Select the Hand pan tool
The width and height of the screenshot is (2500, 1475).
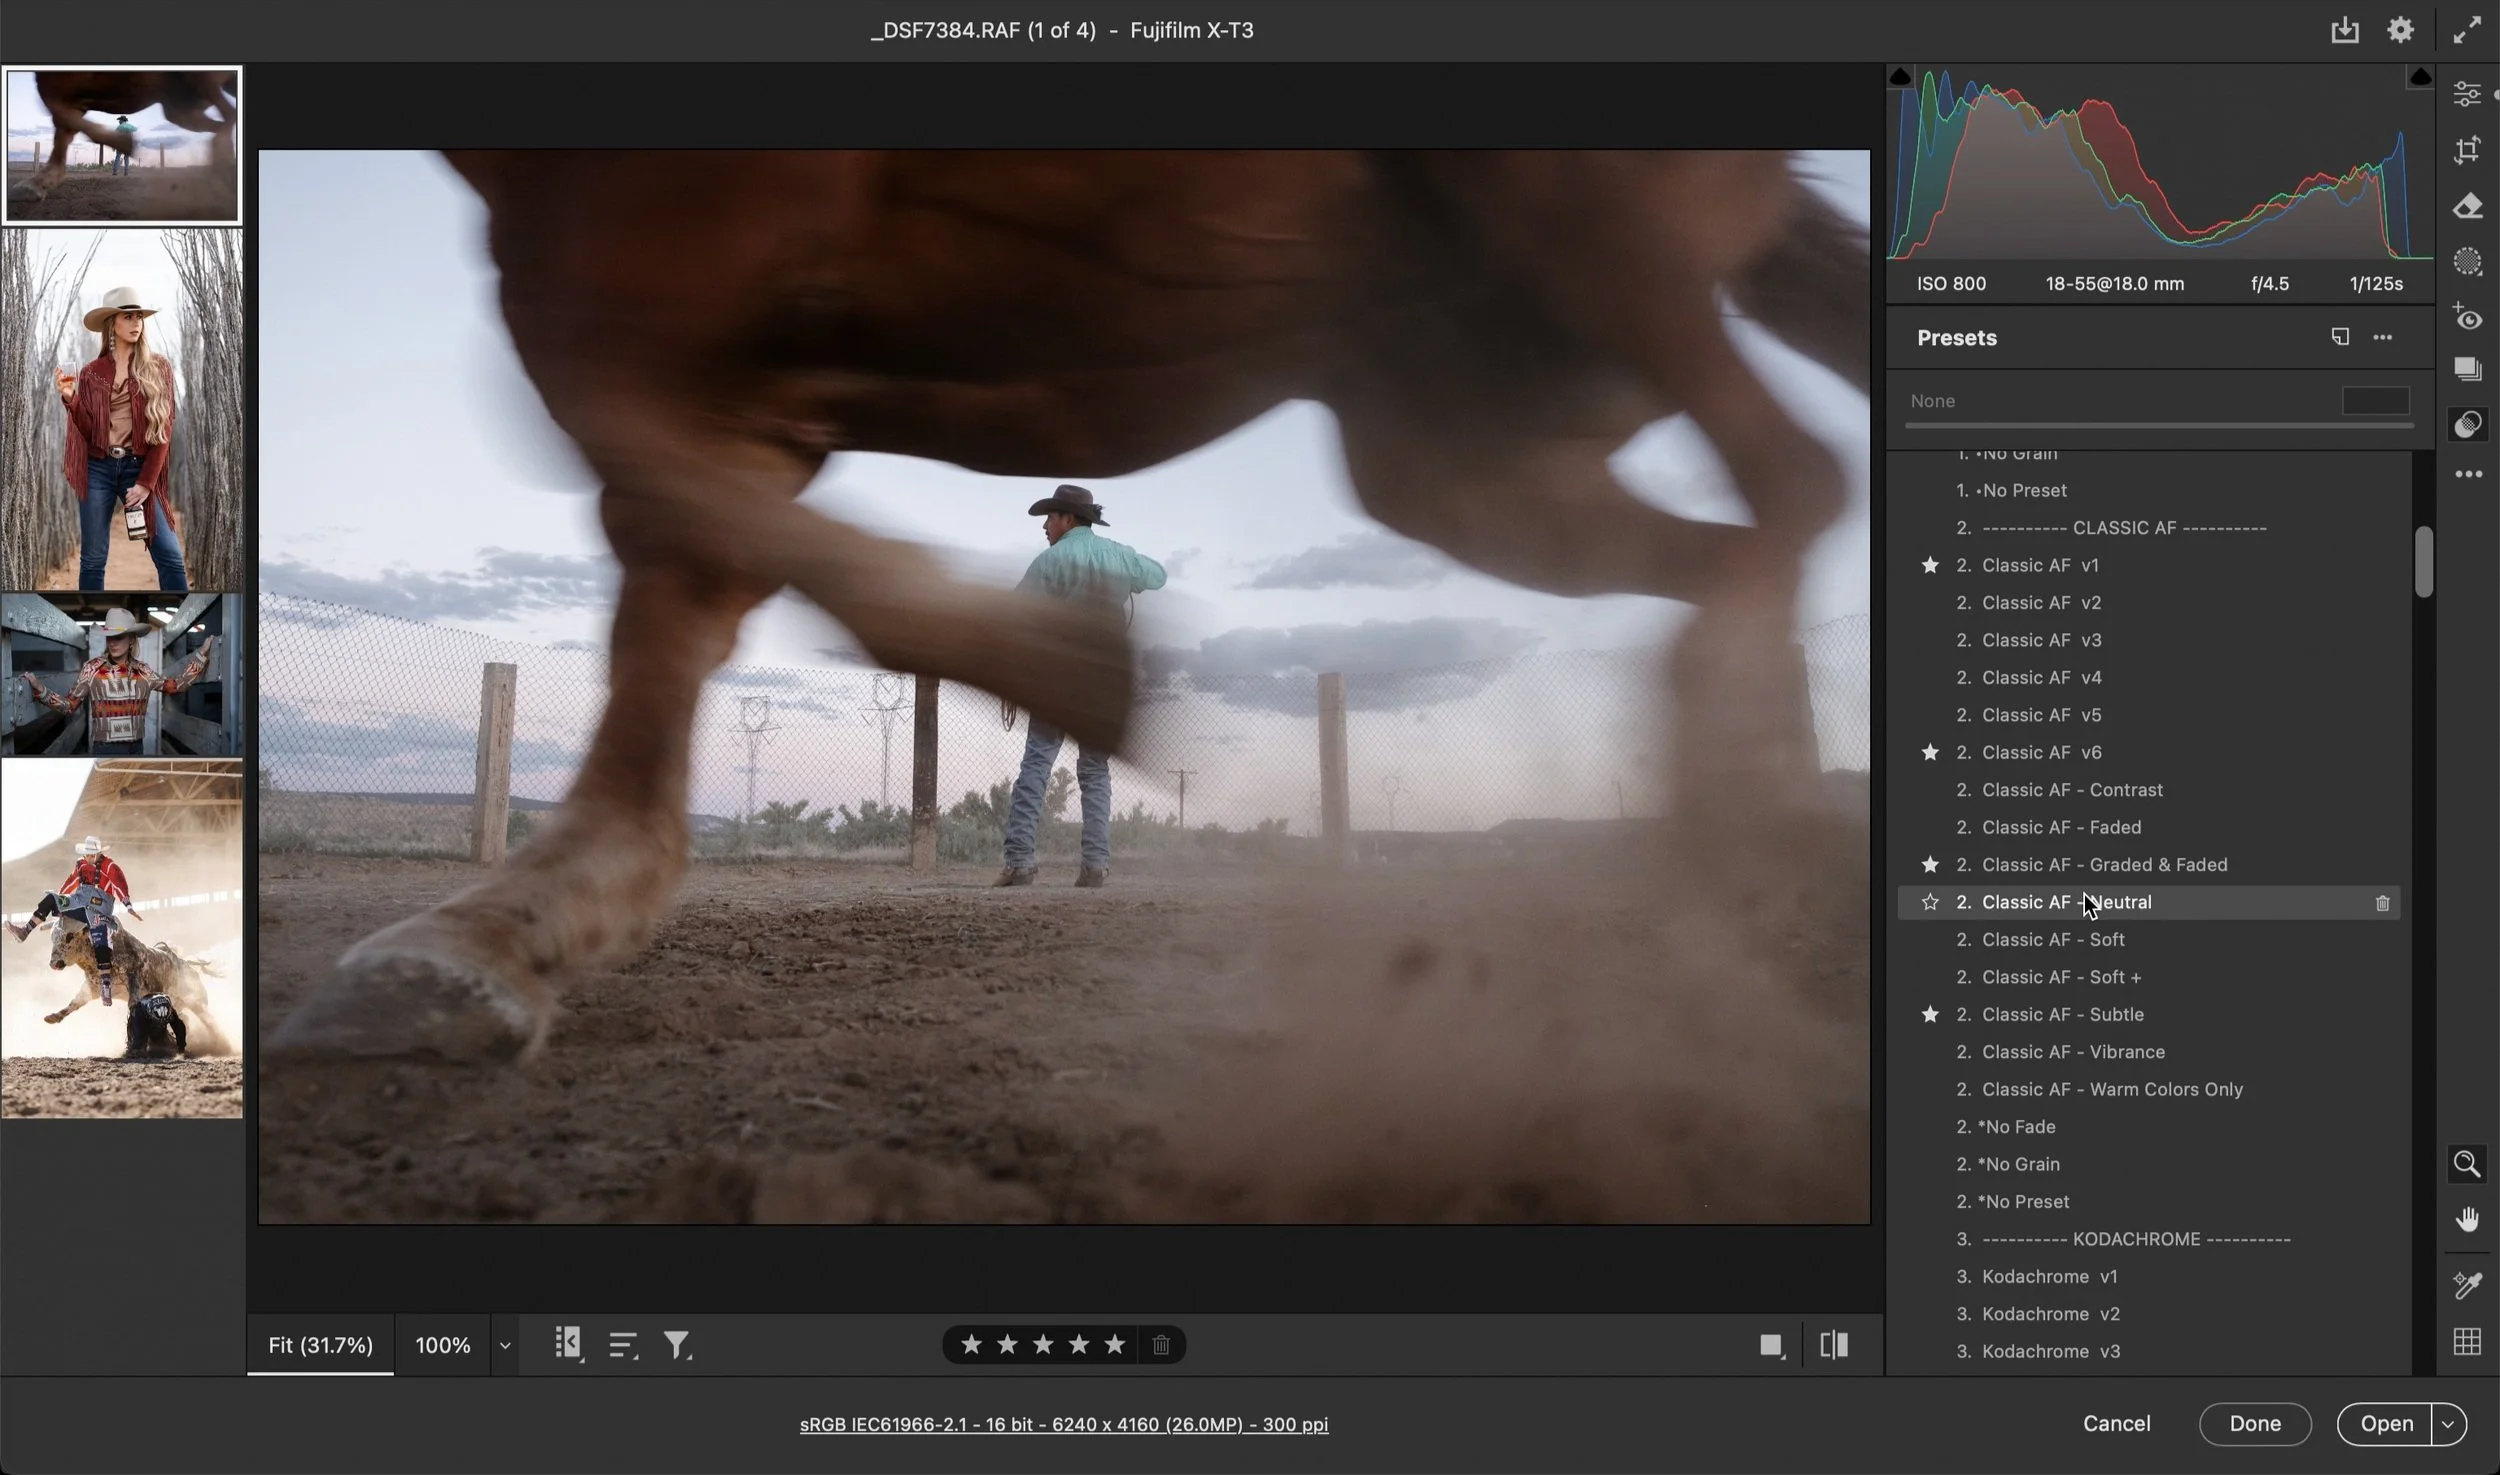(2467, 1220)
